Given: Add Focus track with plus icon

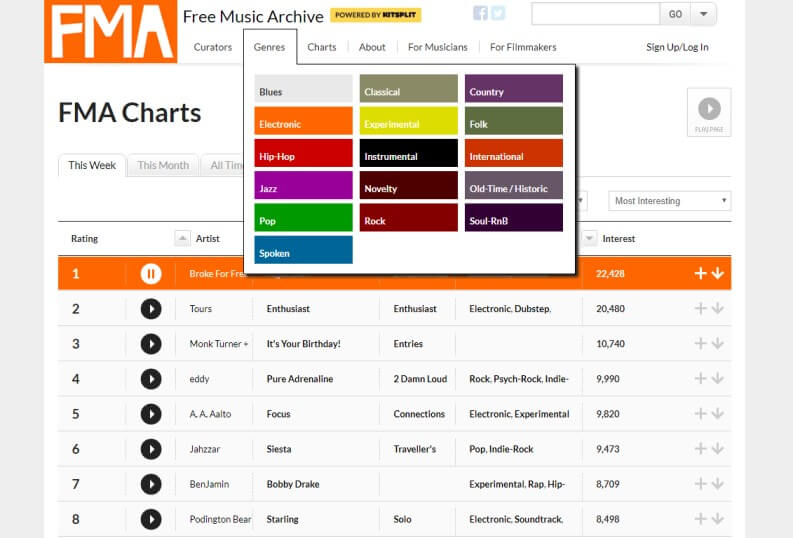Looking at the screenshot, I should [700, 414].
